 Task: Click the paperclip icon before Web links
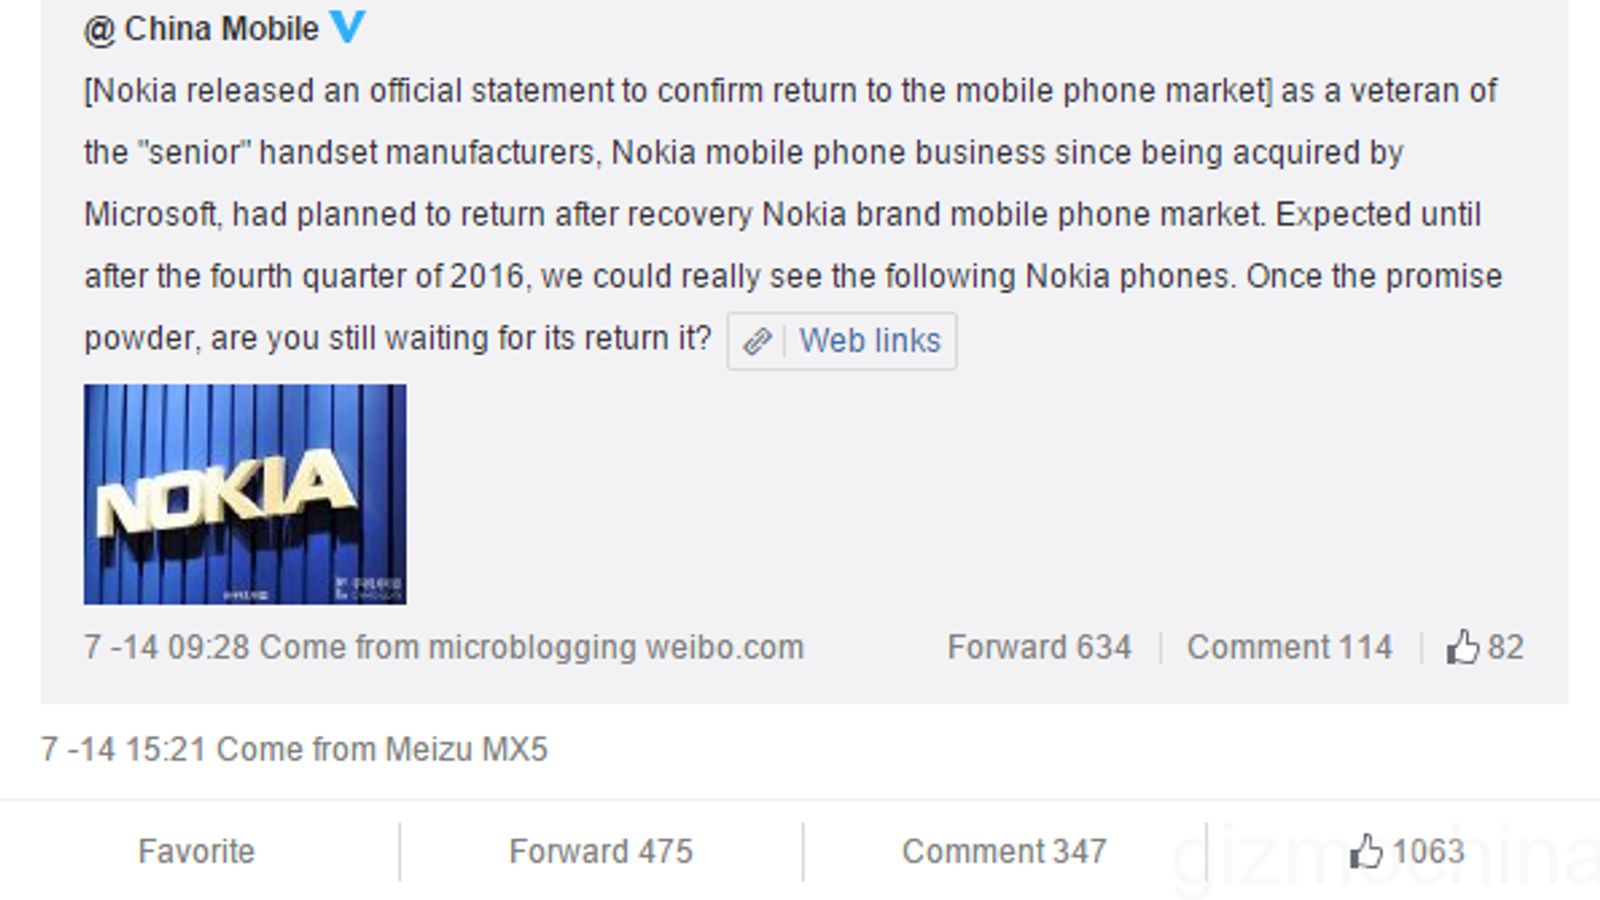coord(757,342)
